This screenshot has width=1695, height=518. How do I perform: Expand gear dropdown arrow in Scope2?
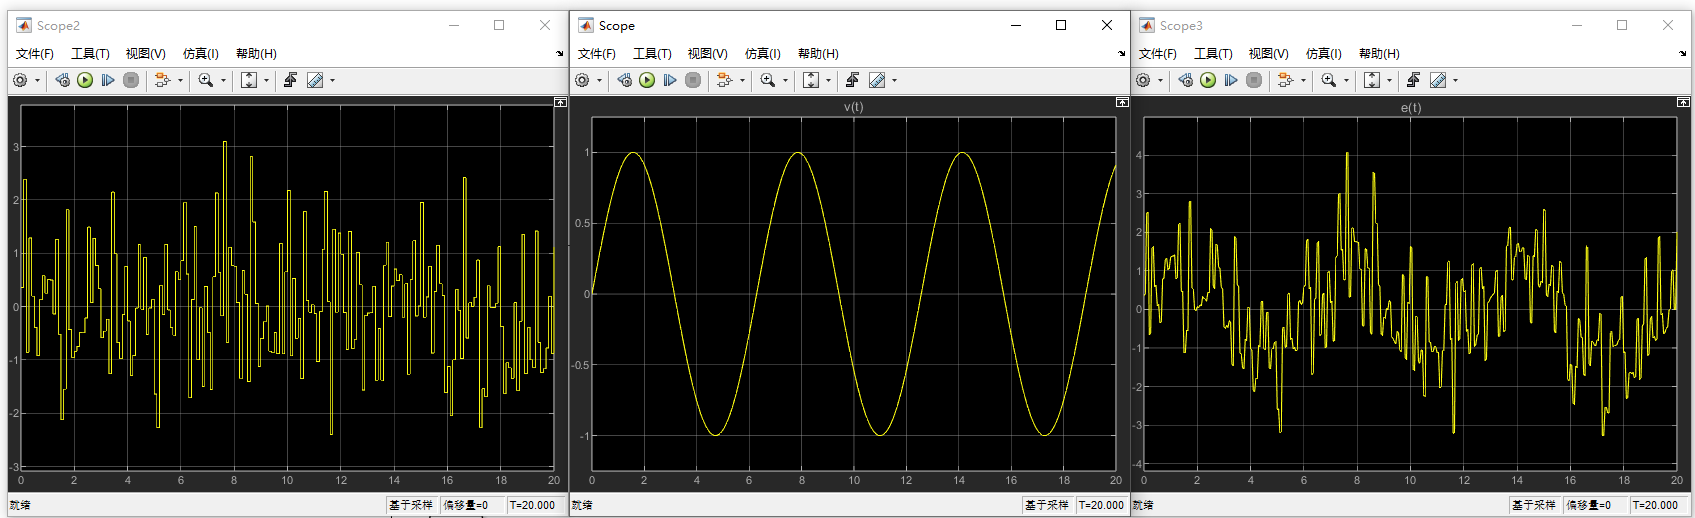38,80
